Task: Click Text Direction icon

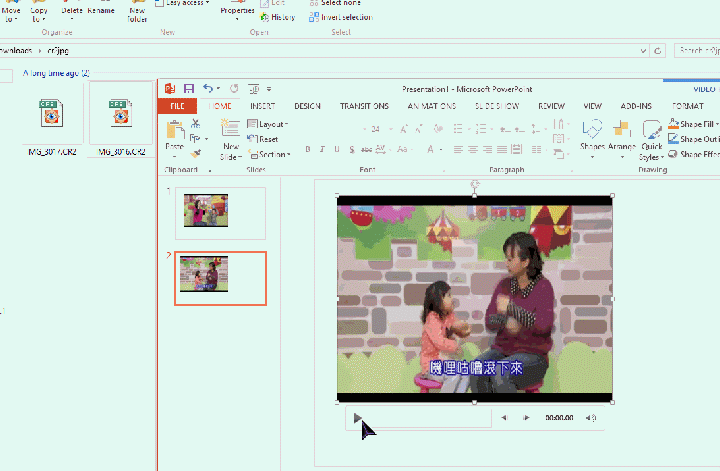Action: coord(559,123)
